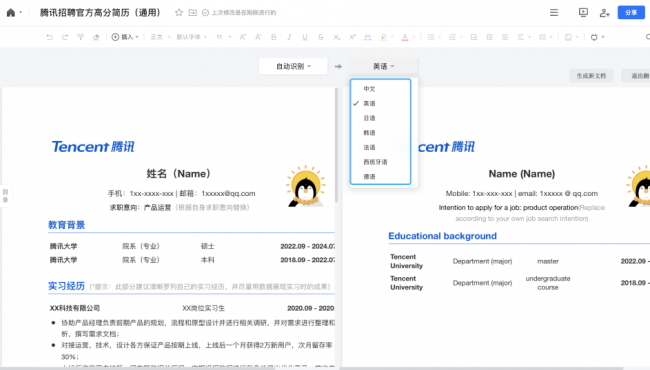Open the move-to-folder icon

tap(193, 12)
